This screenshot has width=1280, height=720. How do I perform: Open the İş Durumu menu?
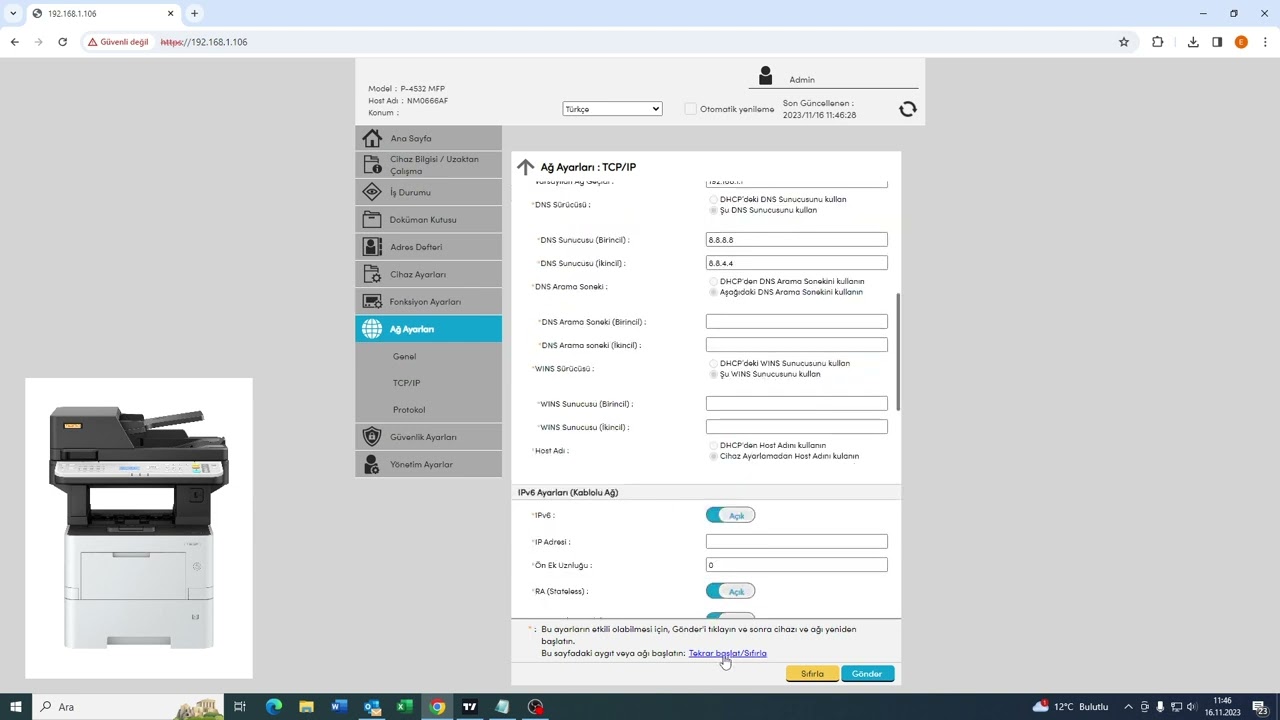coord(429,192)
